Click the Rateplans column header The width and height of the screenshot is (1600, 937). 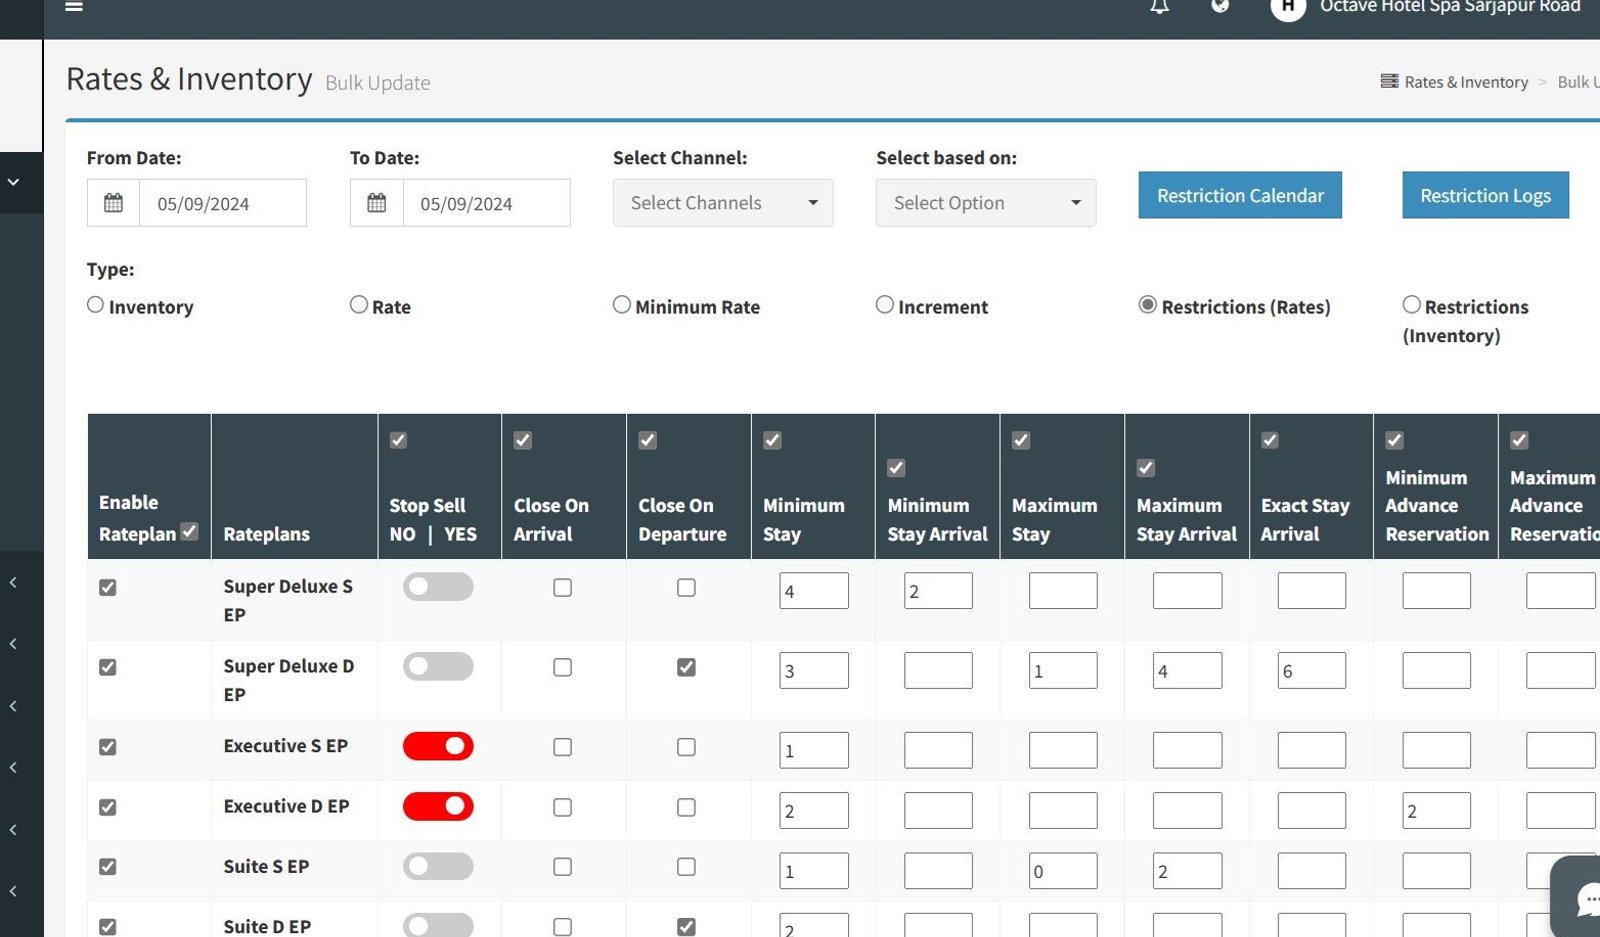click(267, 534)
